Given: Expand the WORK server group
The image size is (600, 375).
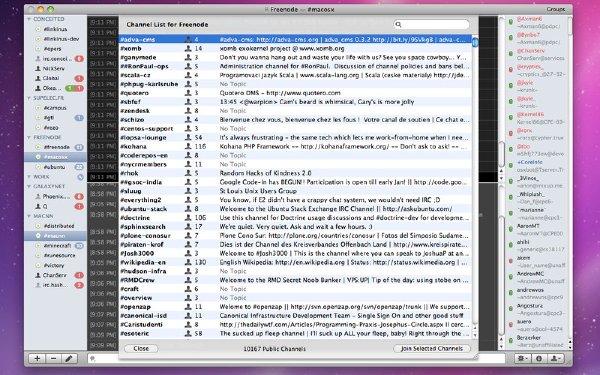Looking at the screenshot, I should tap(29, 177).
